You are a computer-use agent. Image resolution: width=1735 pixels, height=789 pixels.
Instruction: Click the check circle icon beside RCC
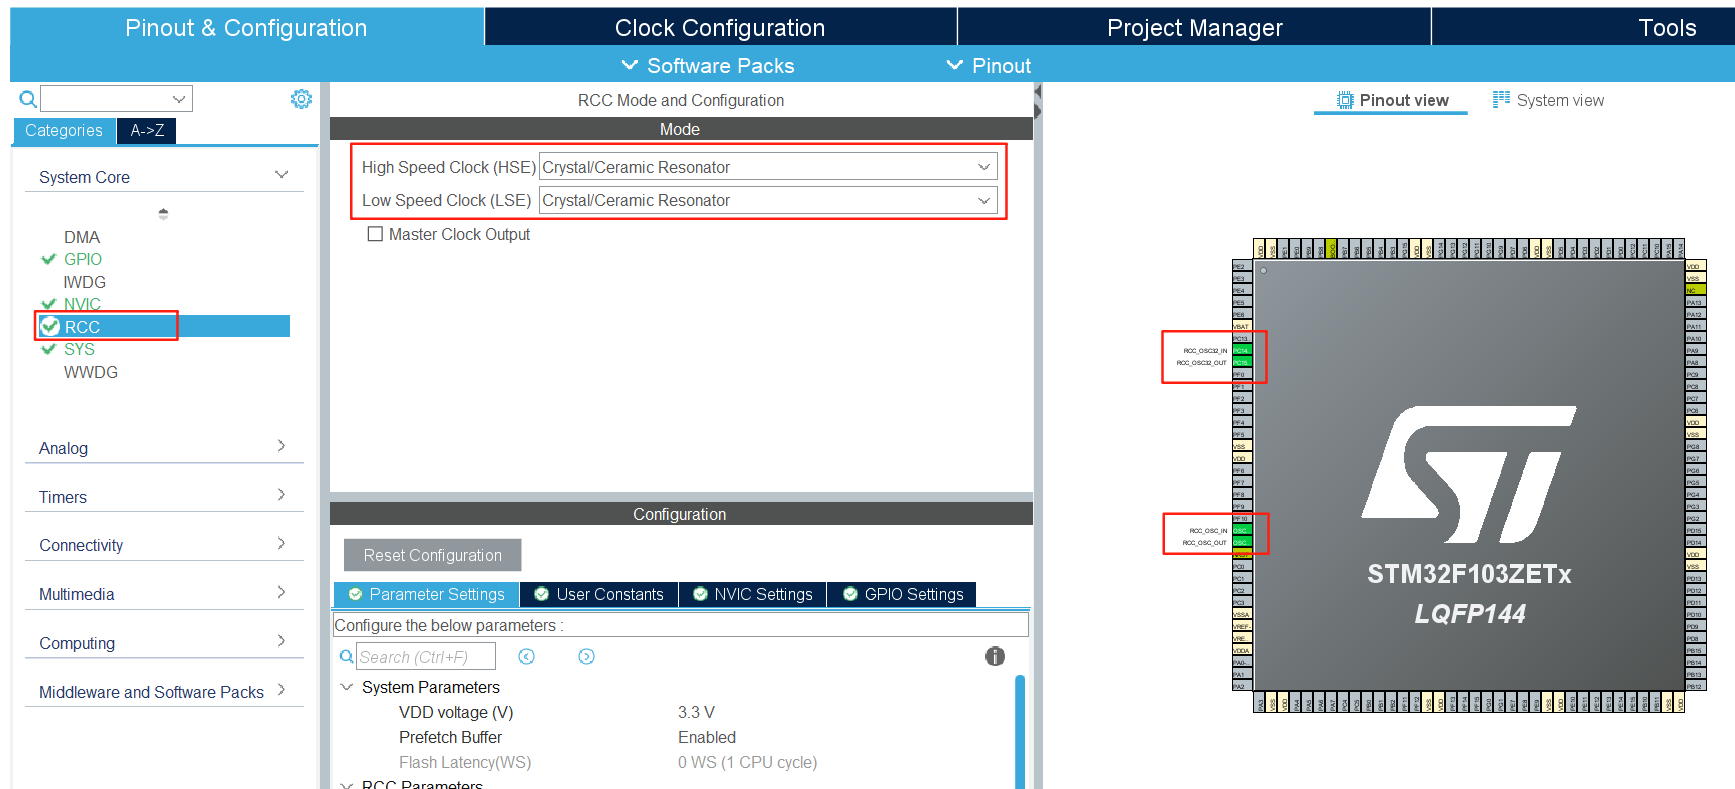(x=50, y=326)
